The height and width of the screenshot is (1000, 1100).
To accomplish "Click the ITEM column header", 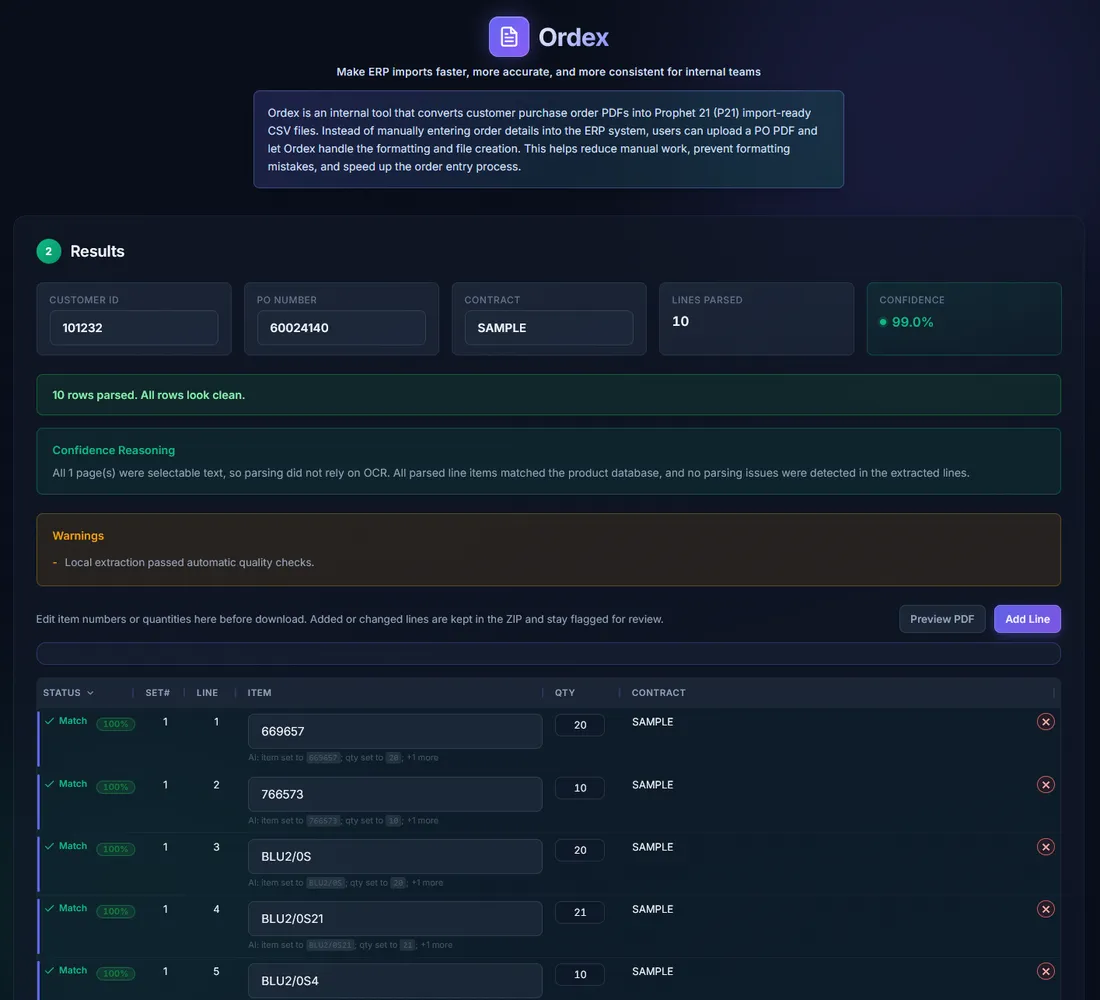I will point(259,693).
